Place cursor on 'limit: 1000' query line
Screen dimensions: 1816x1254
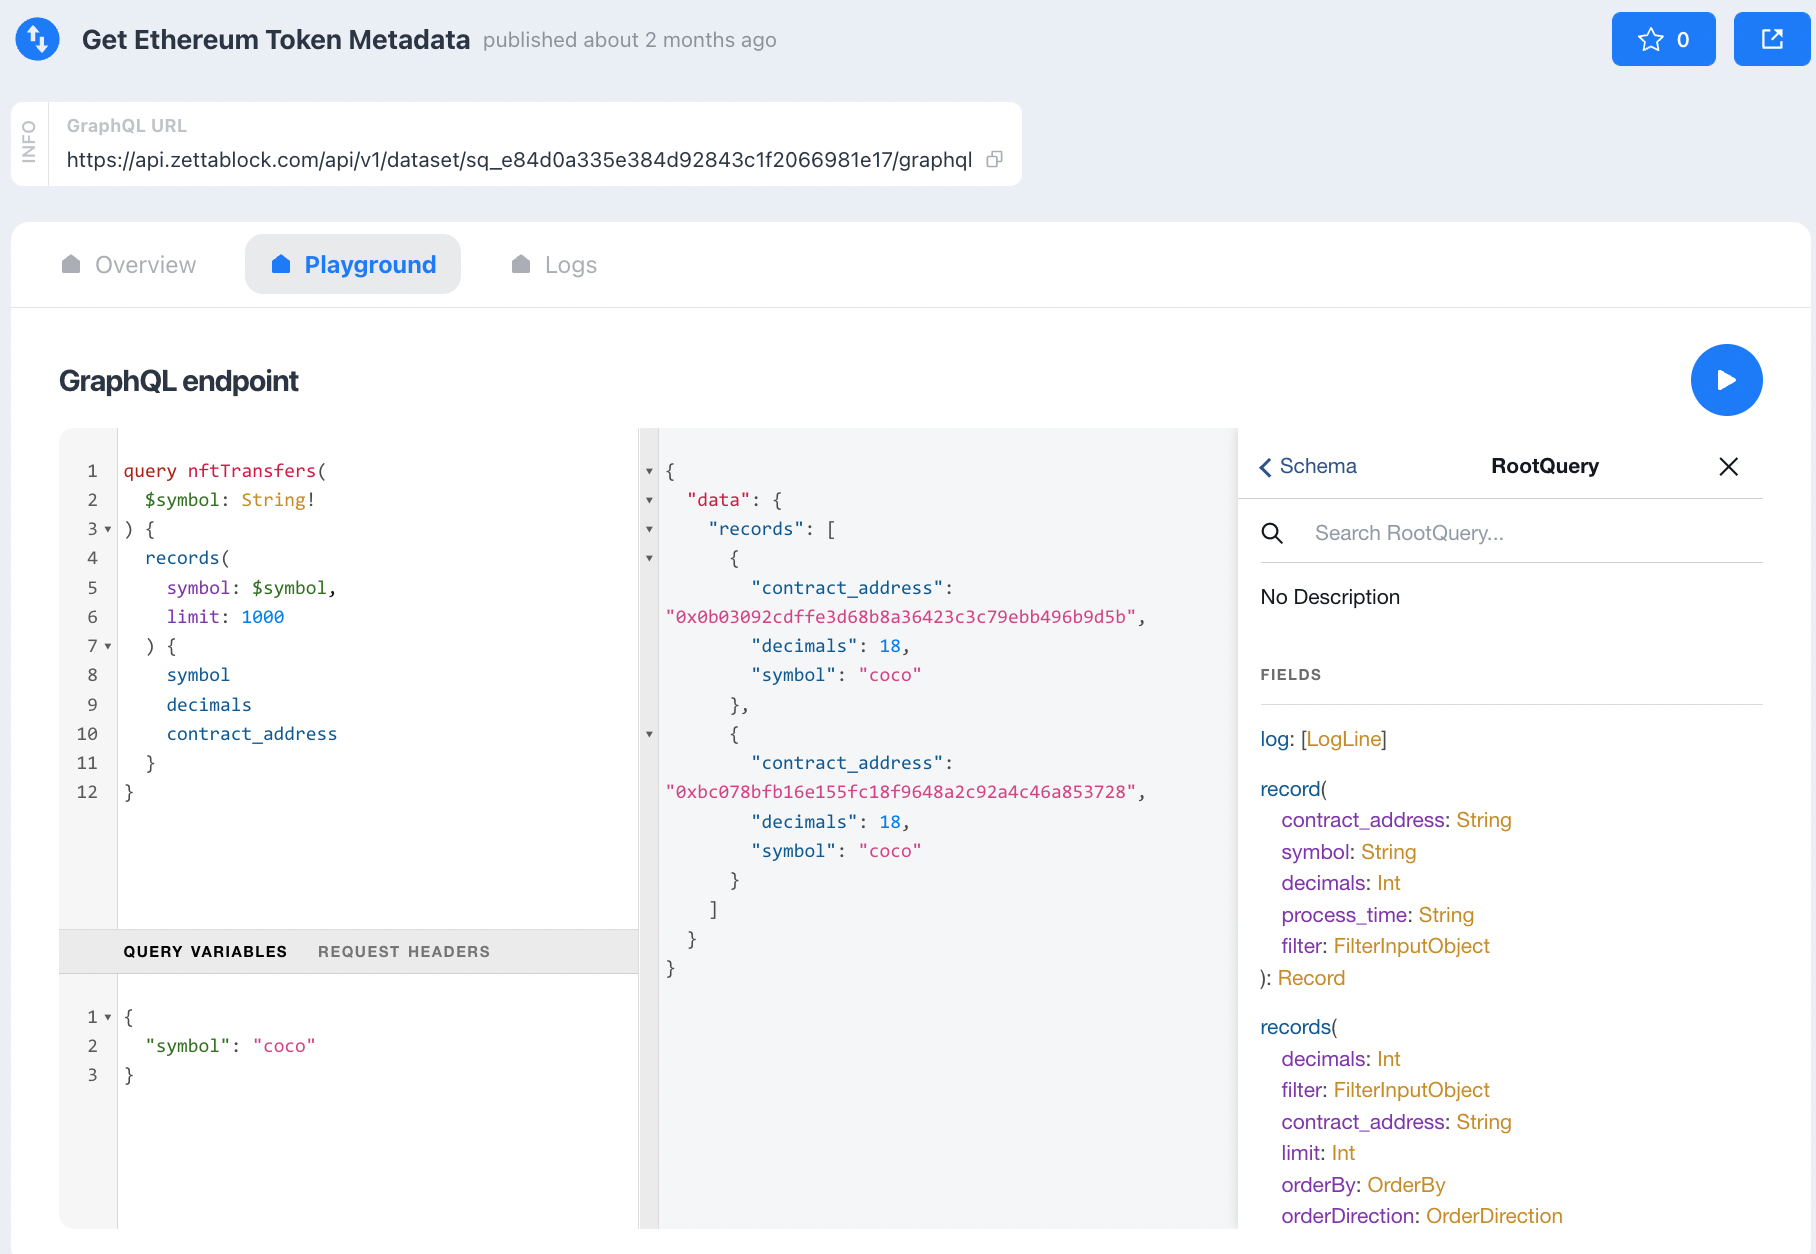point(225,617)
